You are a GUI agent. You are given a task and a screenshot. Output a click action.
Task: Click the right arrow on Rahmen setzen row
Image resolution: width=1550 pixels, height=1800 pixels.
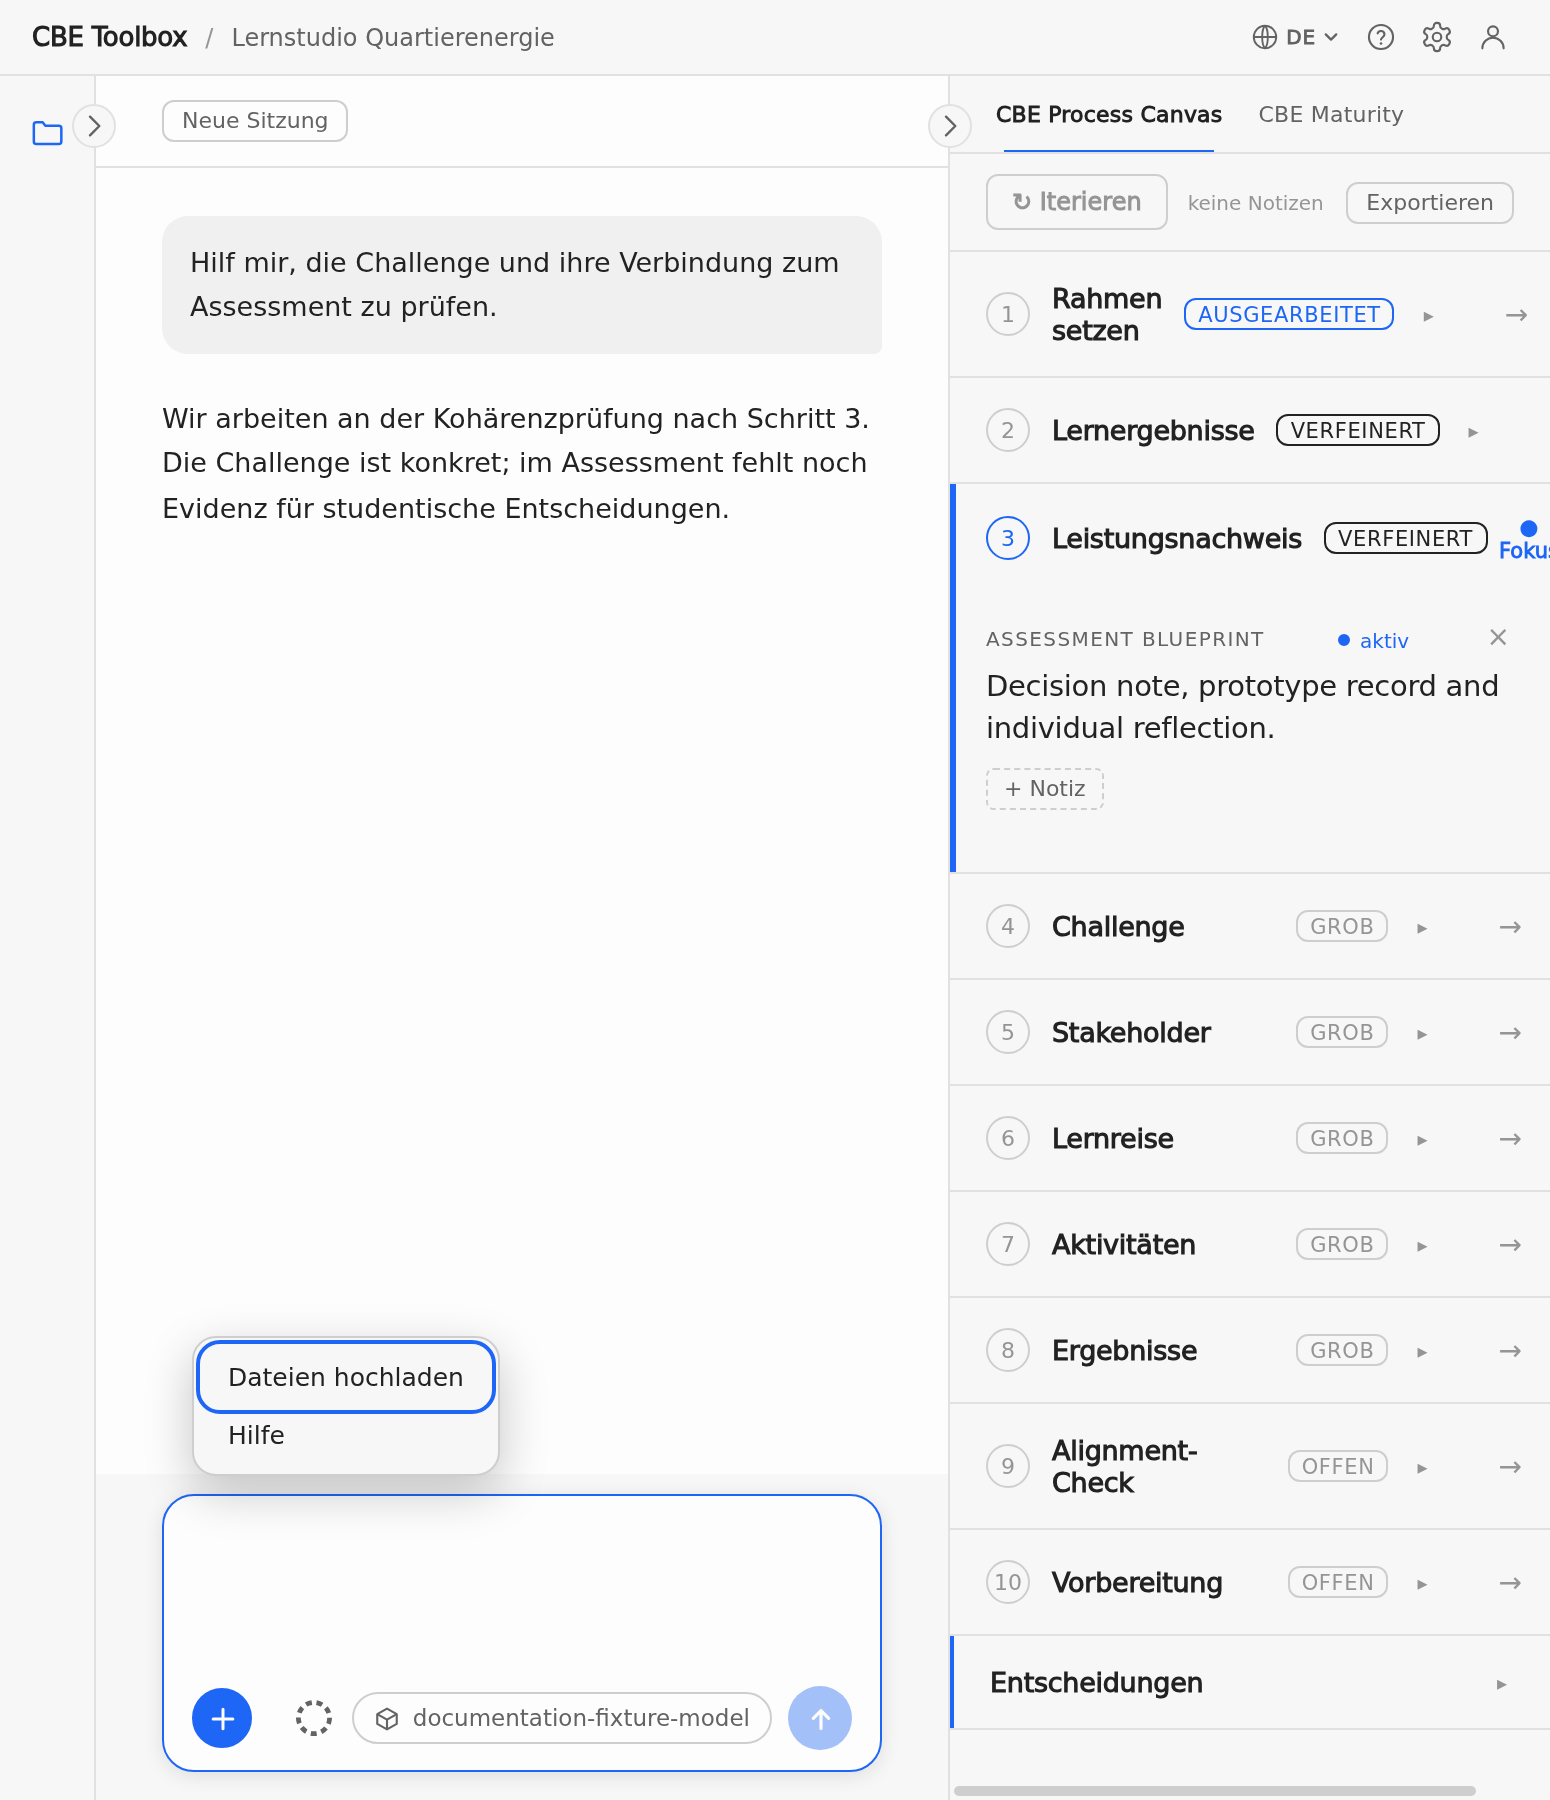pyautogui.click(x=1516, y=315)
